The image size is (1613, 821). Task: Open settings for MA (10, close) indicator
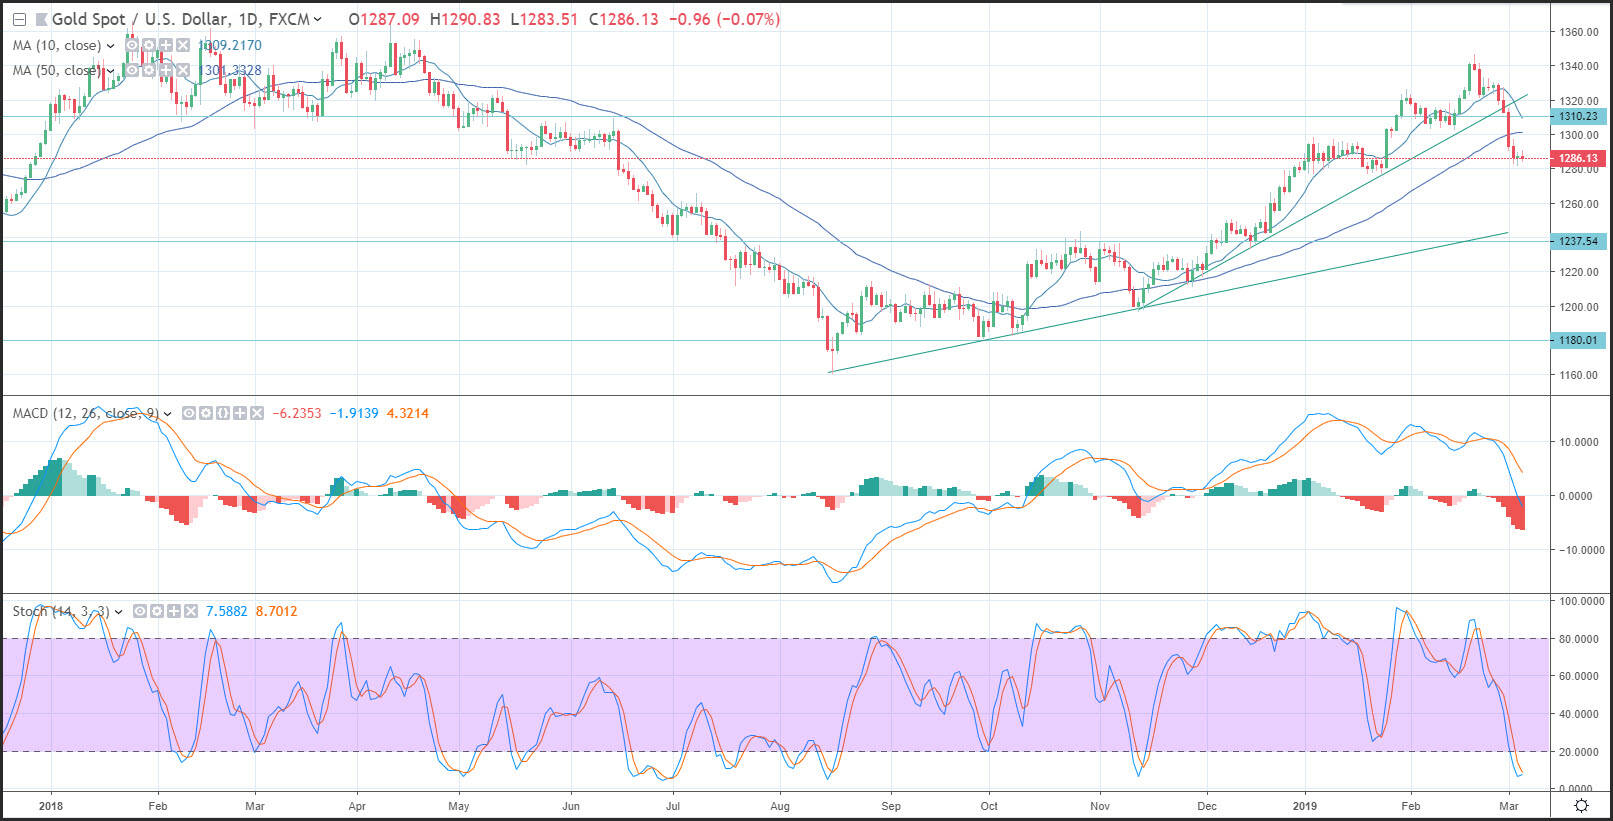tap(149, 45)
